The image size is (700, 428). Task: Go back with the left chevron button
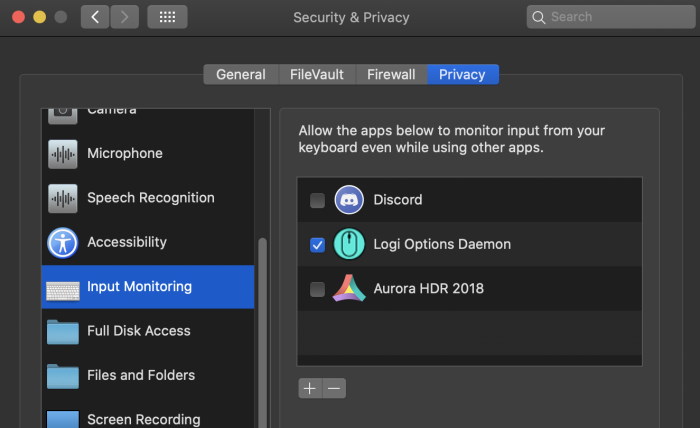point(95,17)
